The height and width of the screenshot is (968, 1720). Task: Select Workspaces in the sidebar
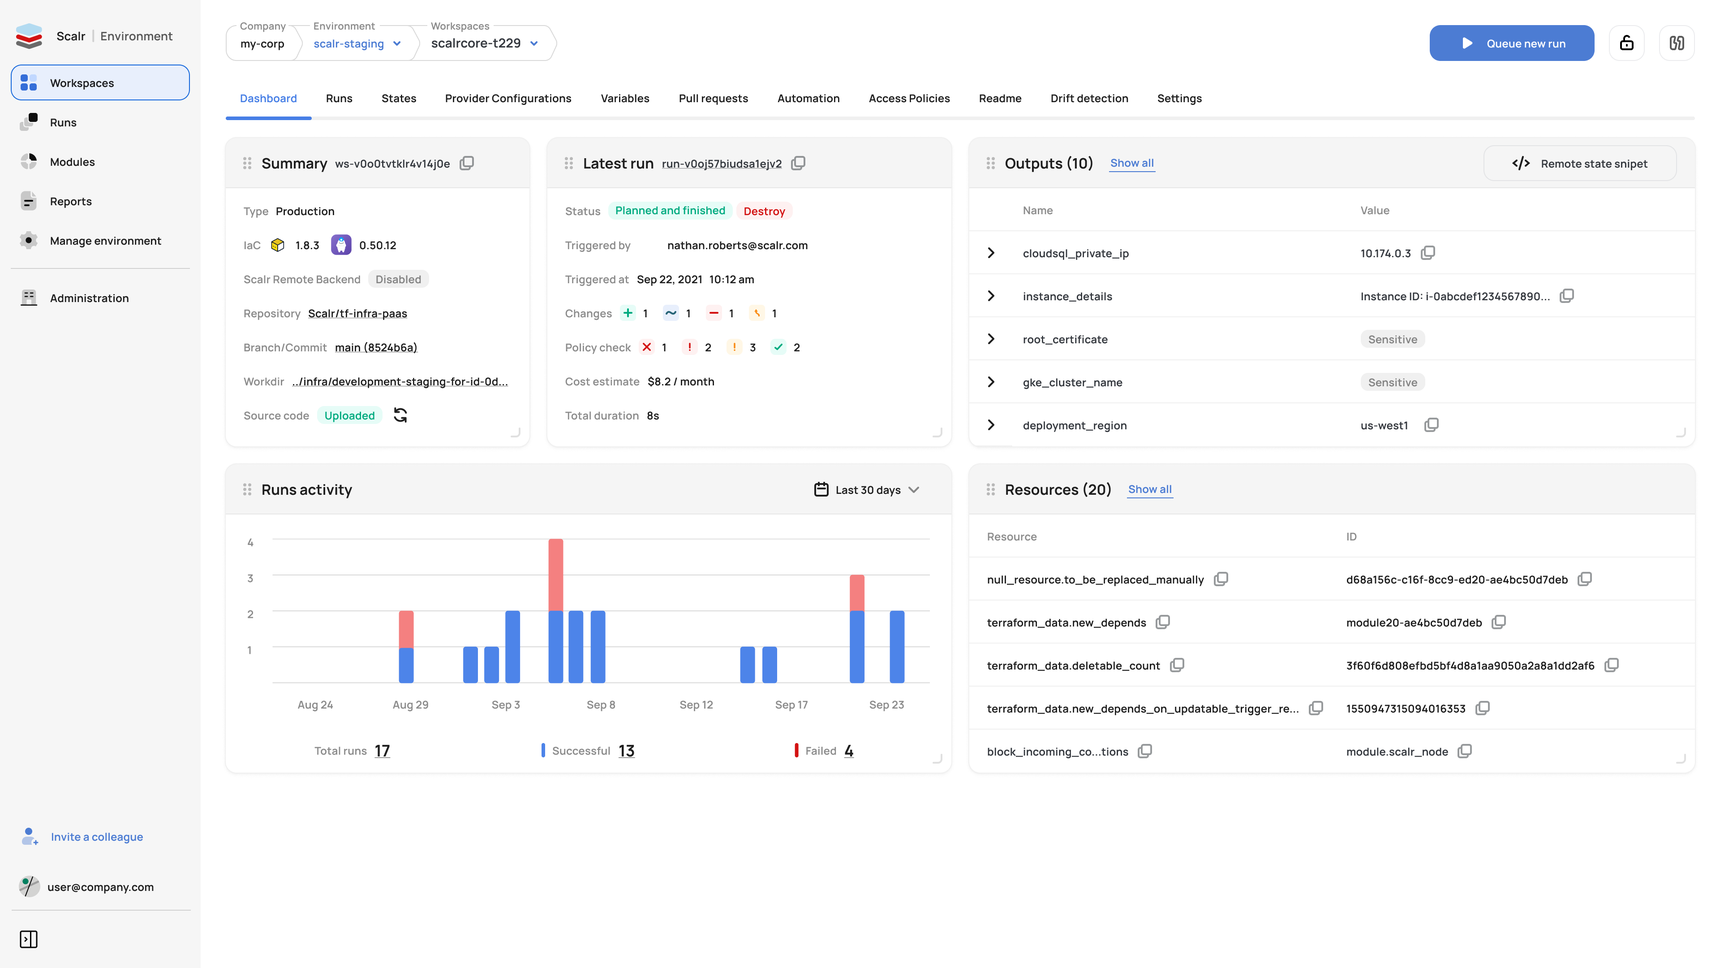click(x=100, y=83)
